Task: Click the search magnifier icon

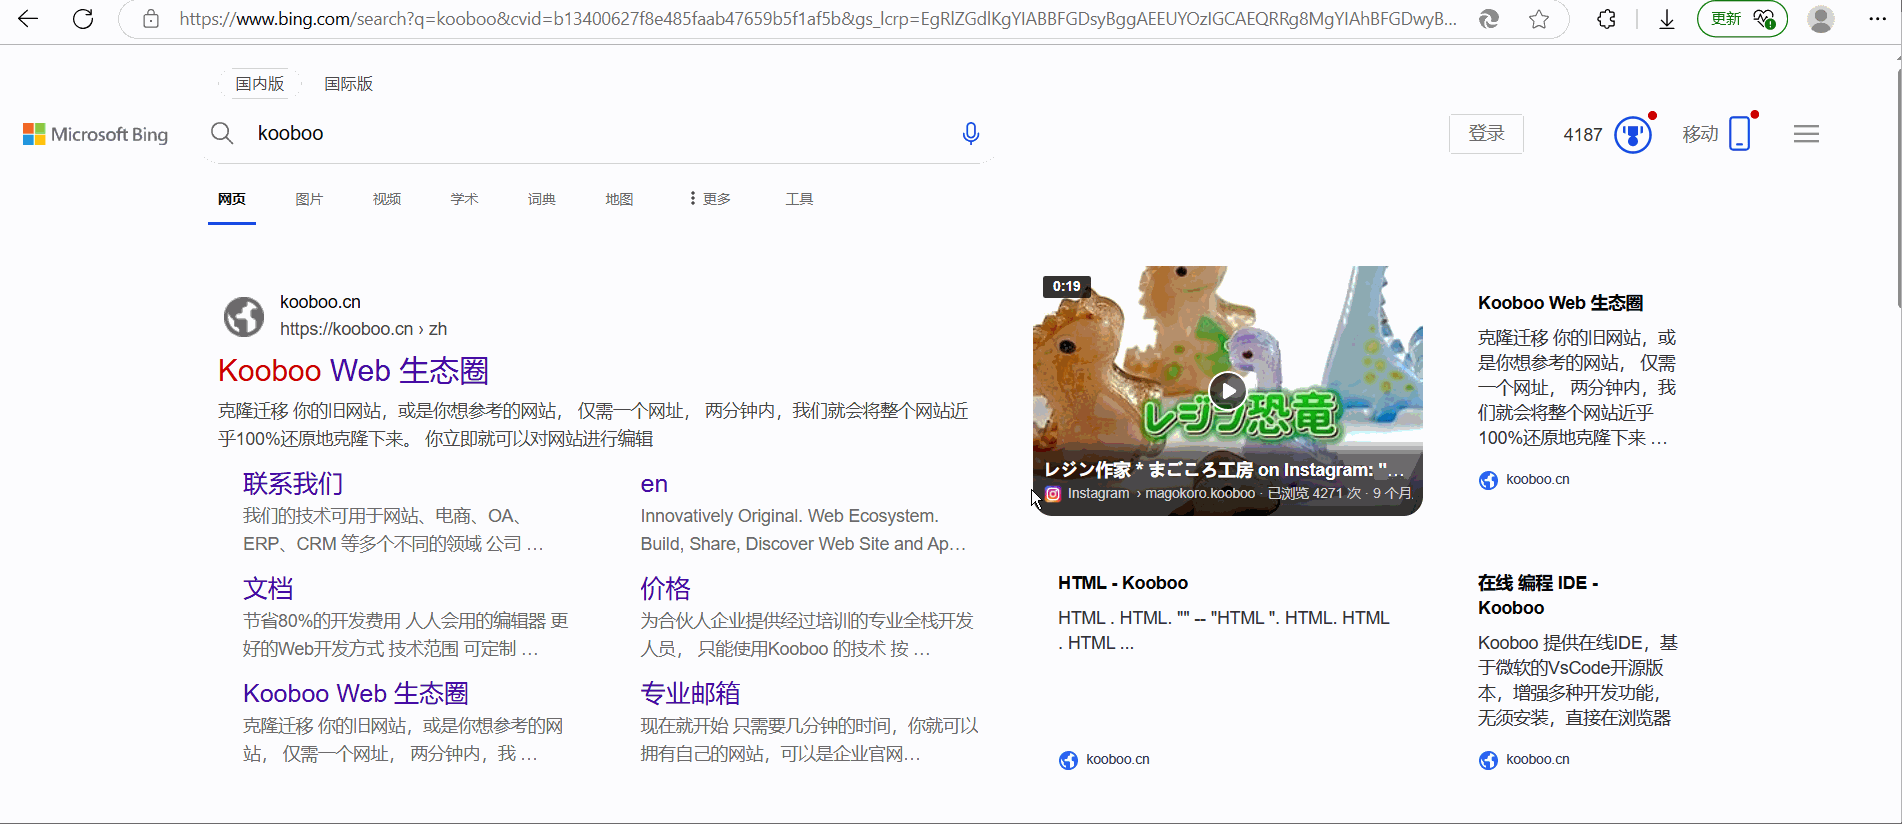Action: tap(222, 133)
